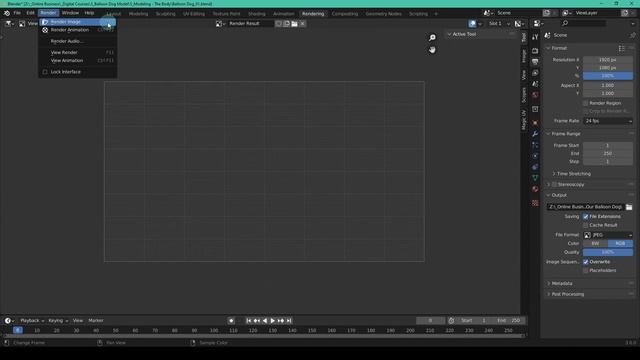The height and width of the screenshot is (360, 640).
Task: Open the Texture checker tab icon
Action: click(535, 203)
